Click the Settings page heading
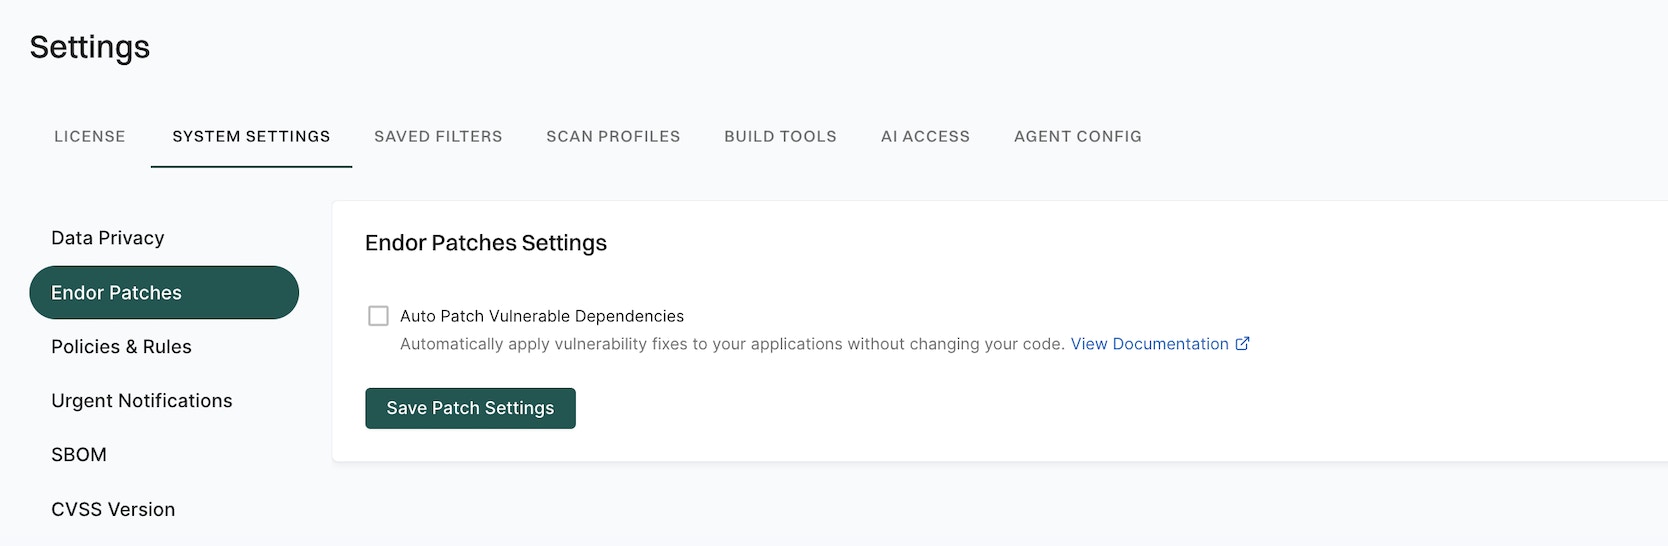 tap(90, 47)
